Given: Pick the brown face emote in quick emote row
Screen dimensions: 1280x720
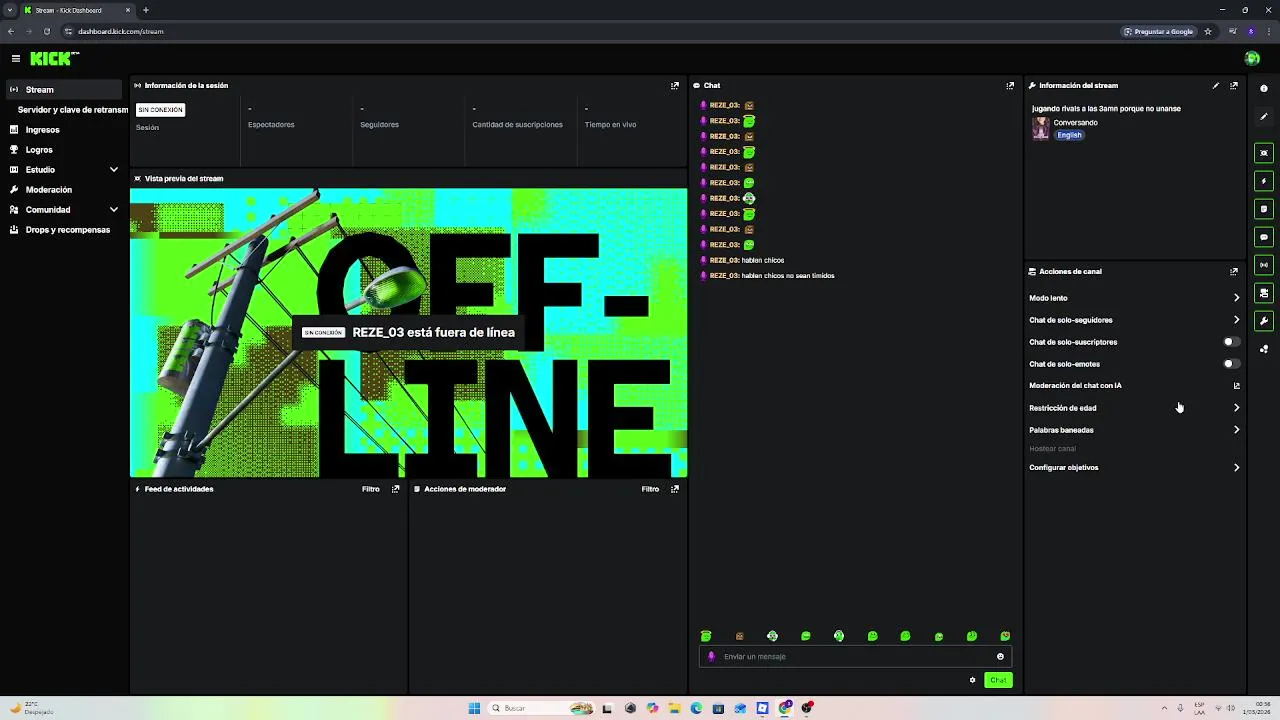Looking at the screenshot, I should tap(740, 636).
